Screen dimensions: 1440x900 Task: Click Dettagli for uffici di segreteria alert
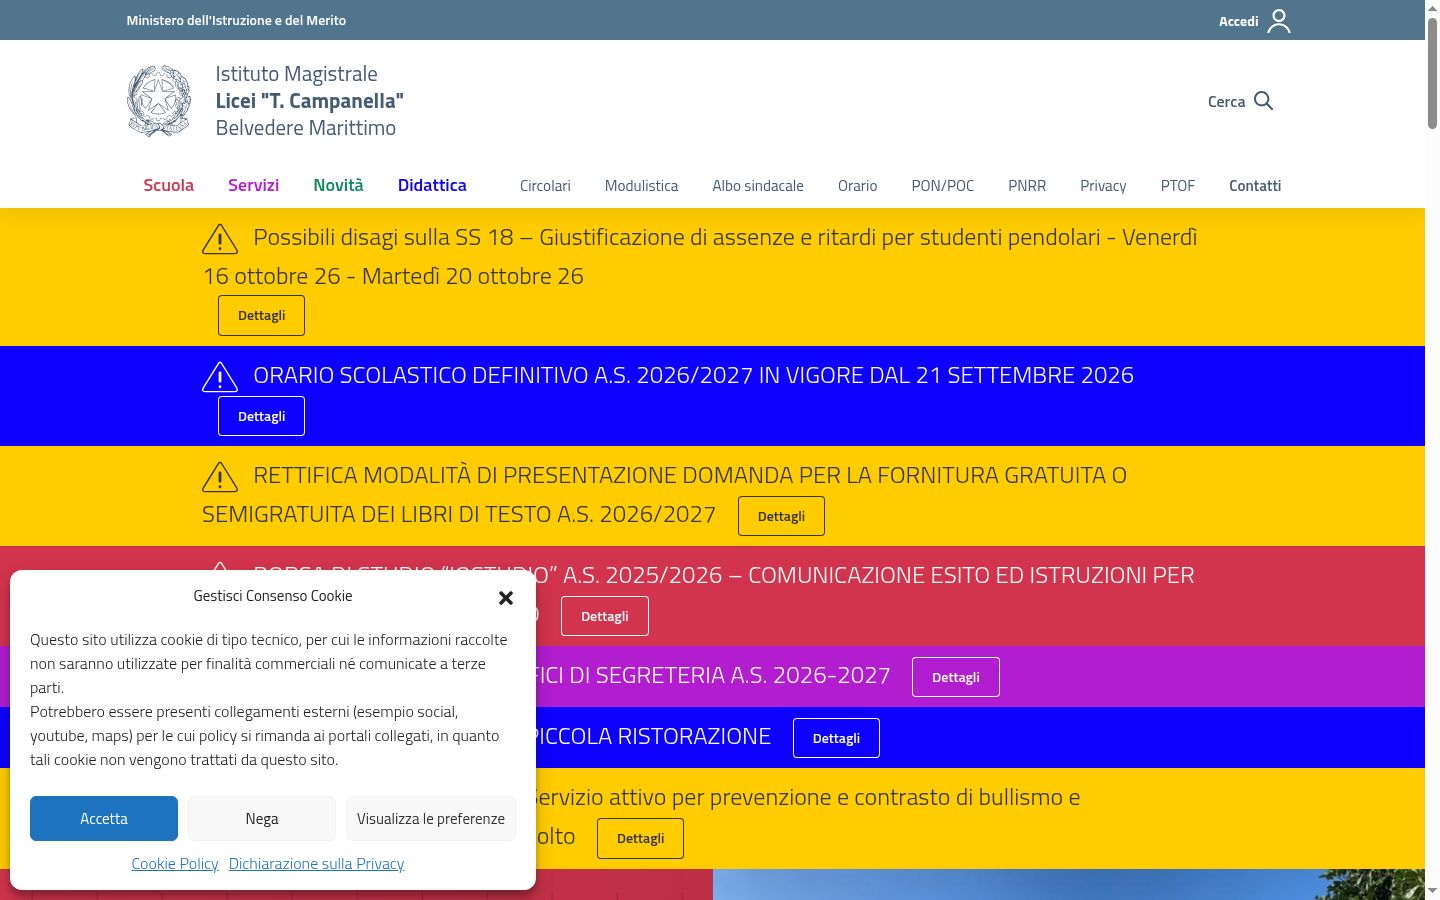click(x=956, y=678)
